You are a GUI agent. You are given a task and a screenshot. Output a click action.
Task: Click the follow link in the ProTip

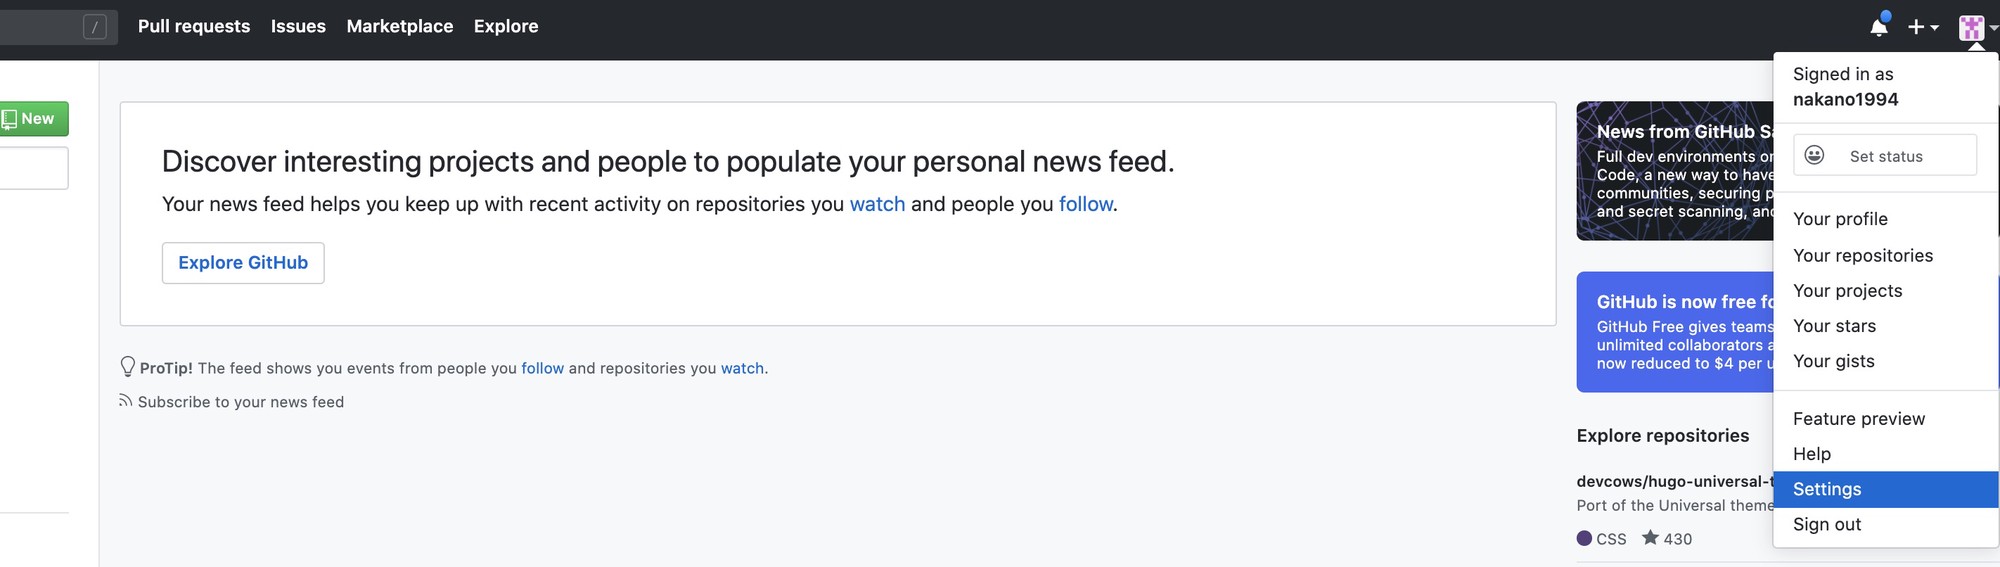tap(543, 368)
